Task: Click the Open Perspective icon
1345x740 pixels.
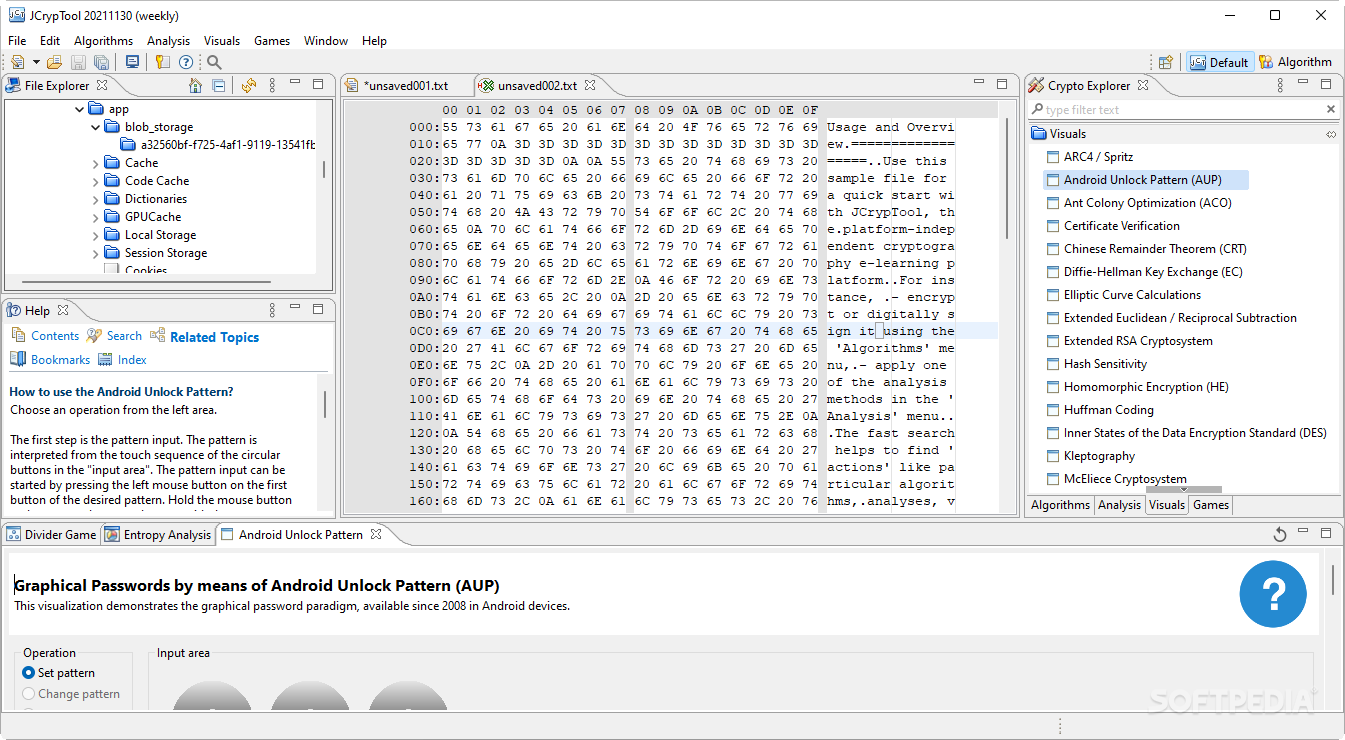Action: coord(1165,62)
